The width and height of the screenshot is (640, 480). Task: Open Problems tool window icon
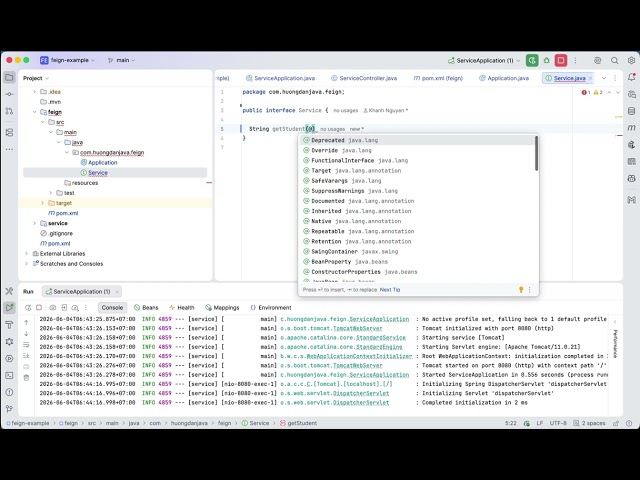9,392
